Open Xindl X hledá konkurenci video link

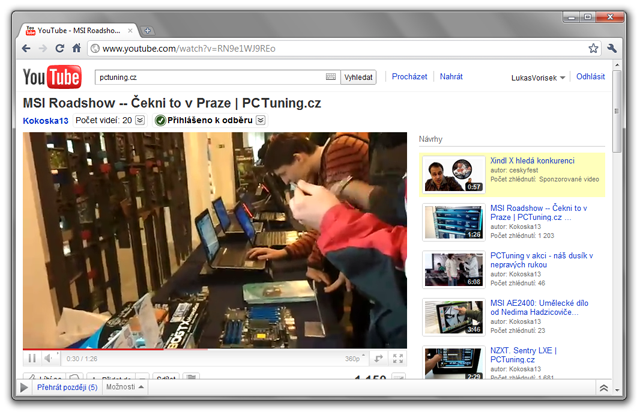click(532, 160)
